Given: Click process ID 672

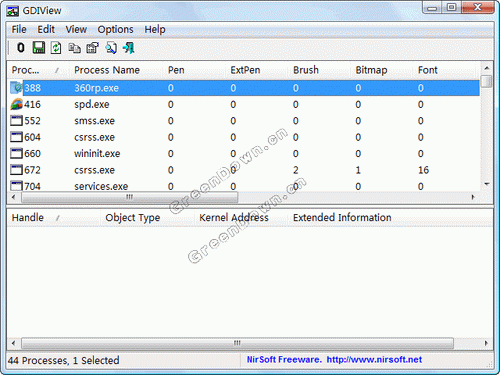Looking at the screenshot, I should pyautogui.click(x=32, y=170).
